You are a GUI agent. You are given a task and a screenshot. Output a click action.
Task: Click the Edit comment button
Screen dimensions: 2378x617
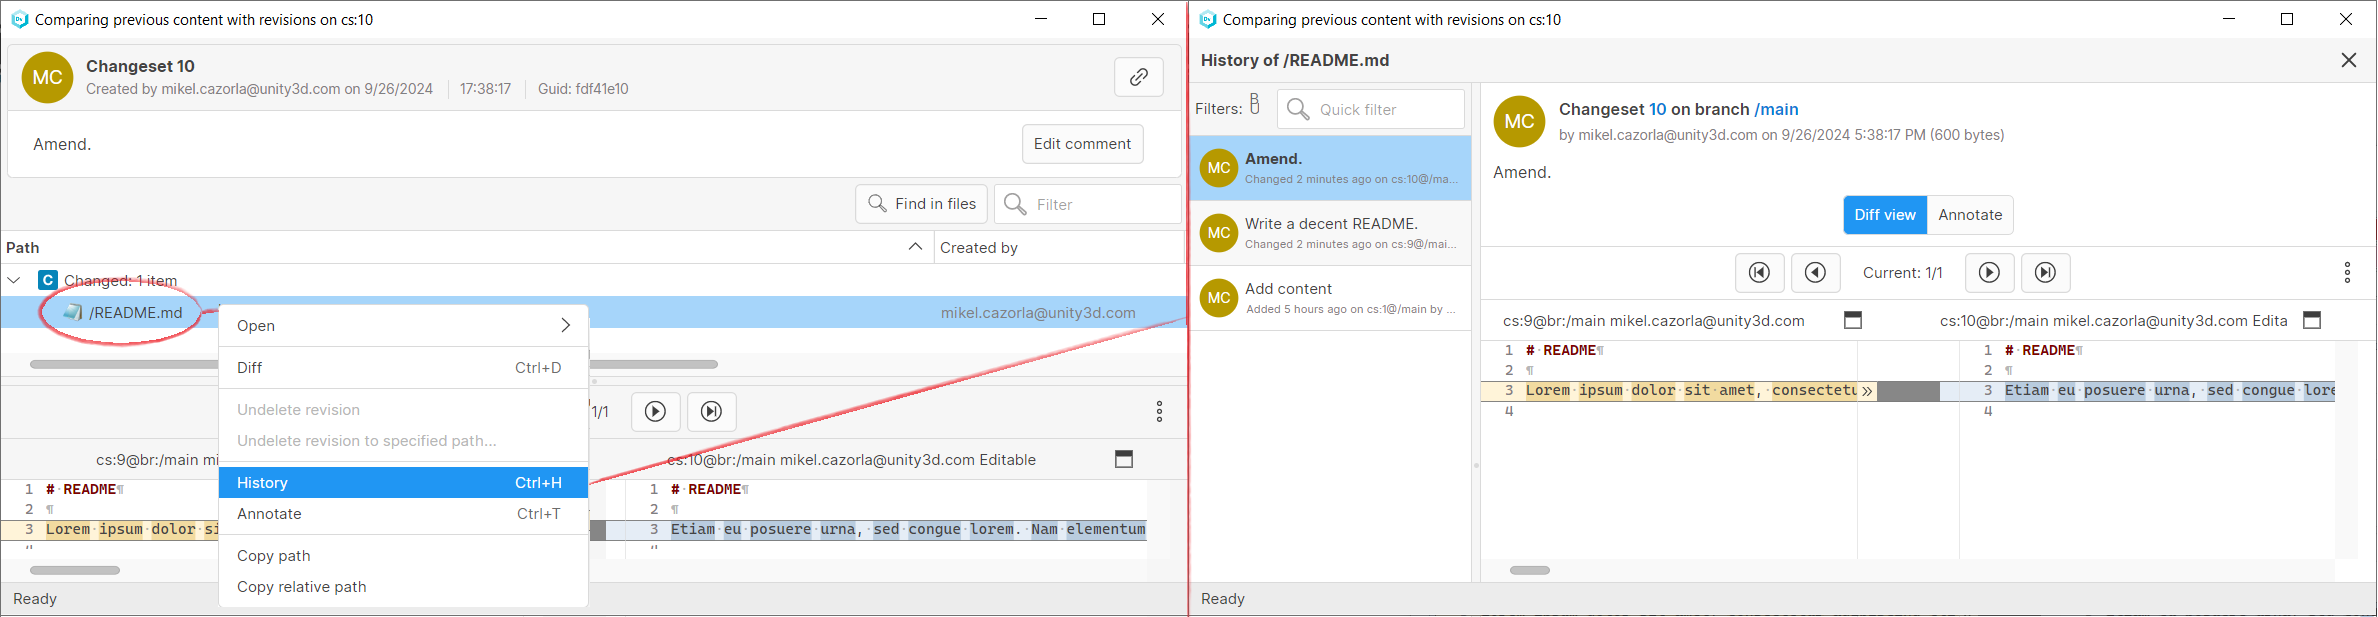(1082, 144)
